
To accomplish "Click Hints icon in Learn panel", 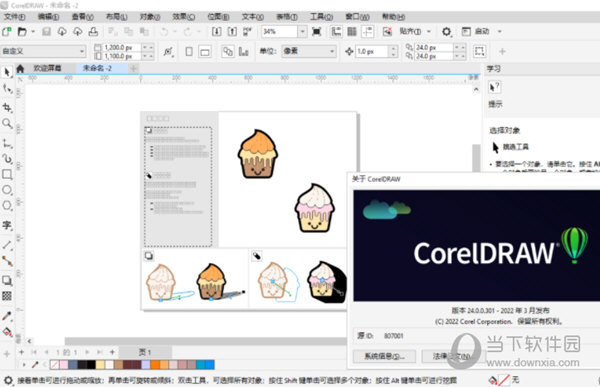I will pos(494,87).
